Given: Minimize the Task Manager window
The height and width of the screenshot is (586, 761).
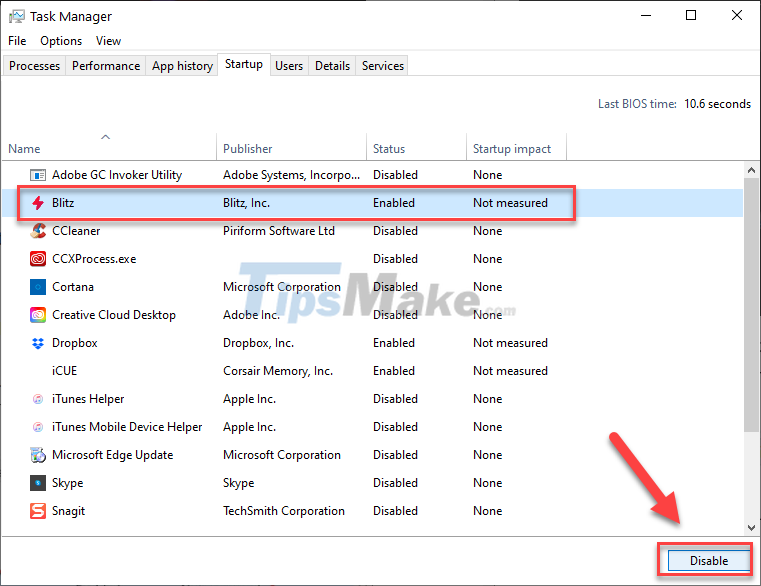Looking at the screenshot, I should [x=646, y=16].
